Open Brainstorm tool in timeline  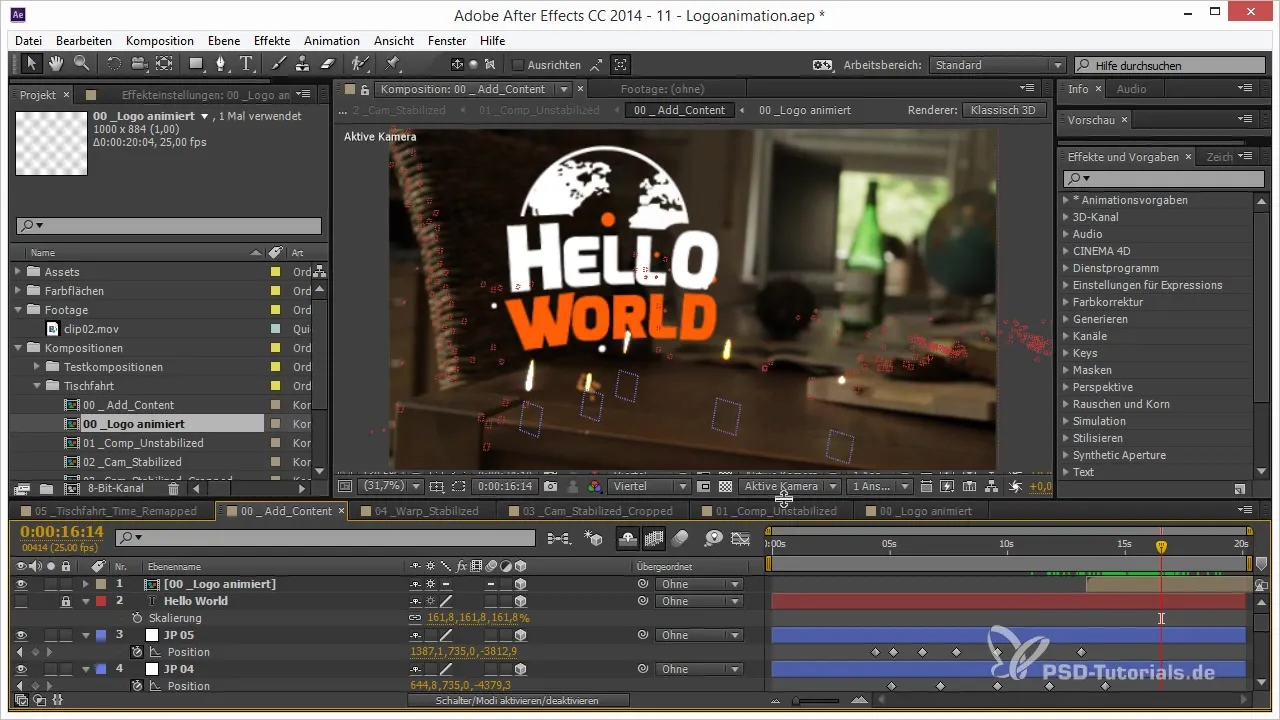click(713, 538)
